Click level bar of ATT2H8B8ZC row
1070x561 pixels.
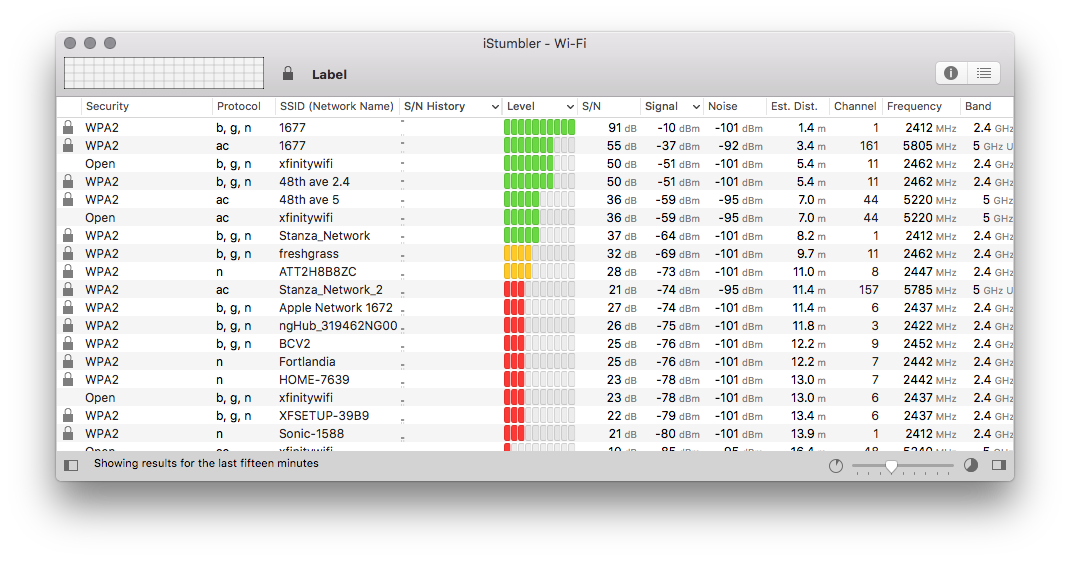pos(539,272)
